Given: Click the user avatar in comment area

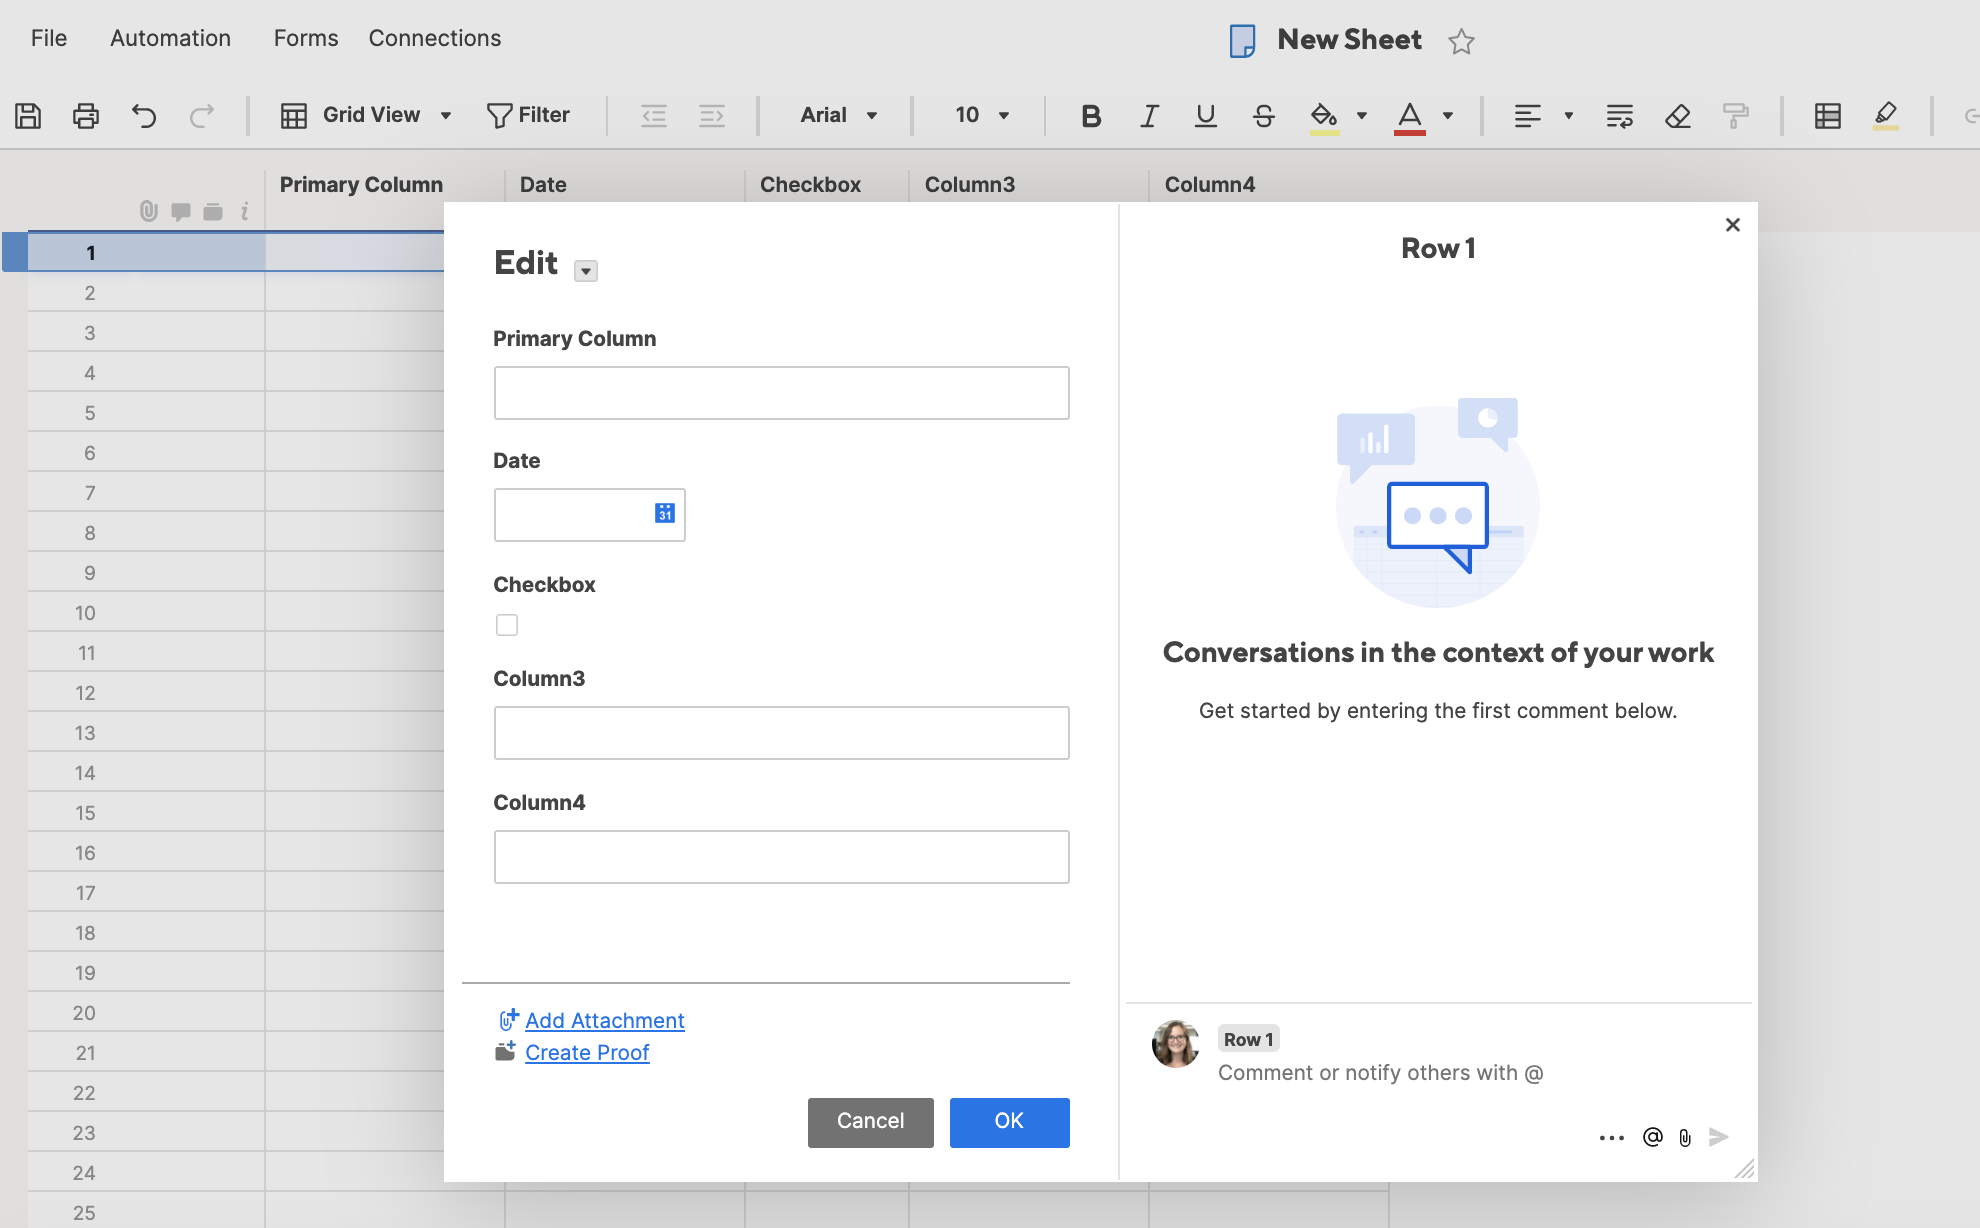Looking at the screenshot, I should (1176, 1044).
